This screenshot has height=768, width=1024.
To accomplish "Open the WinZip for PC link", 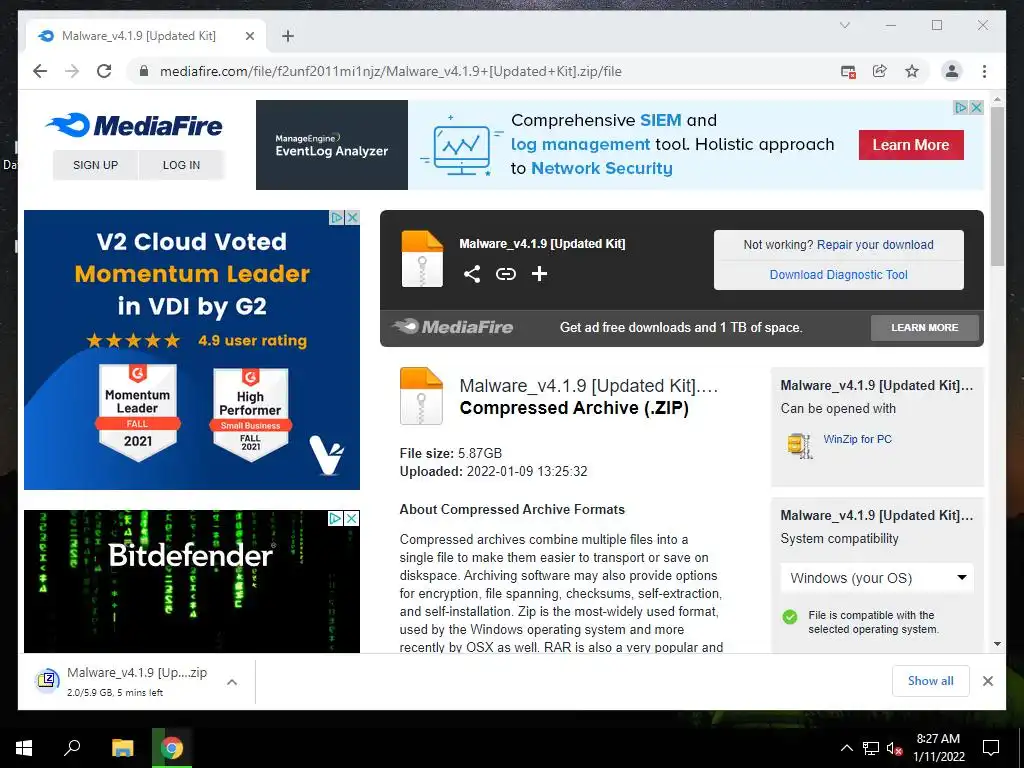I will coord(857,440).
